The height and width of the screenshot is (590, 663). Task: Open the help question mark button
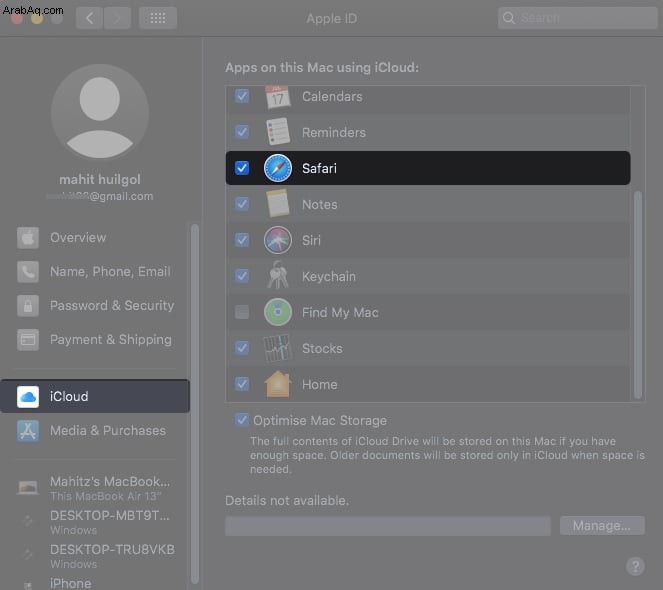tap(635, 566)
